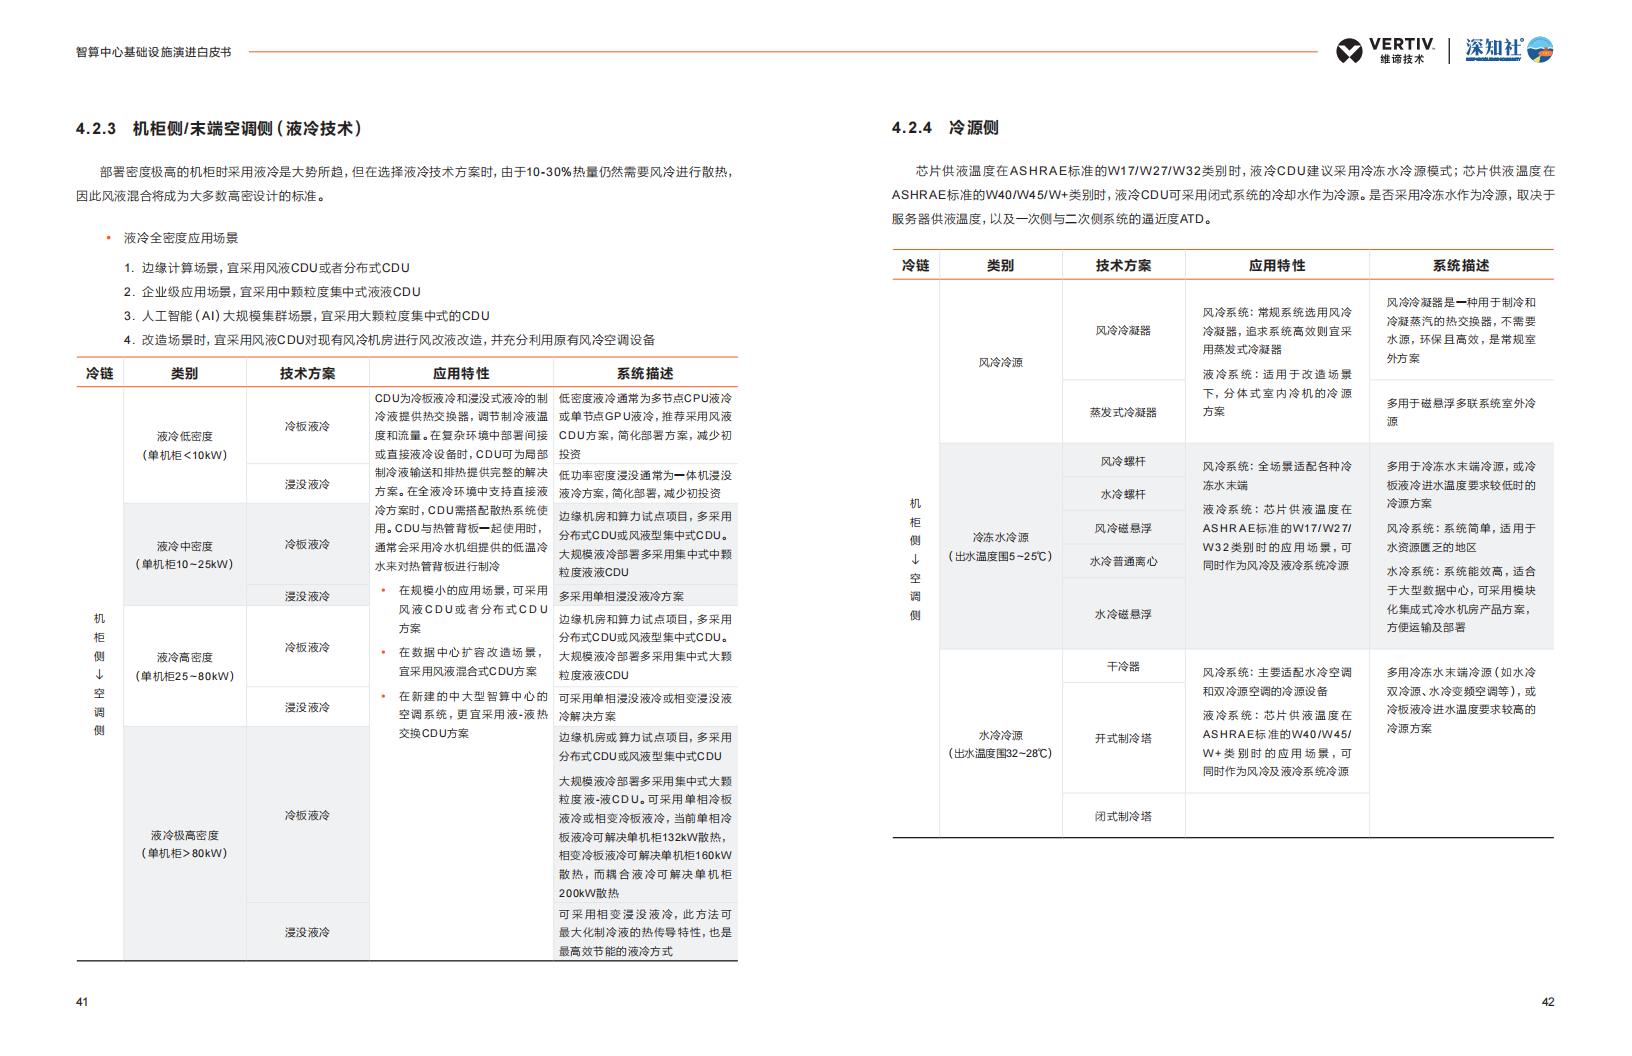Click the cell 水冷磁悬浮
Image resolution: width=1632 pixels, height=1056 pixels.
click(x=1123, y=614)
